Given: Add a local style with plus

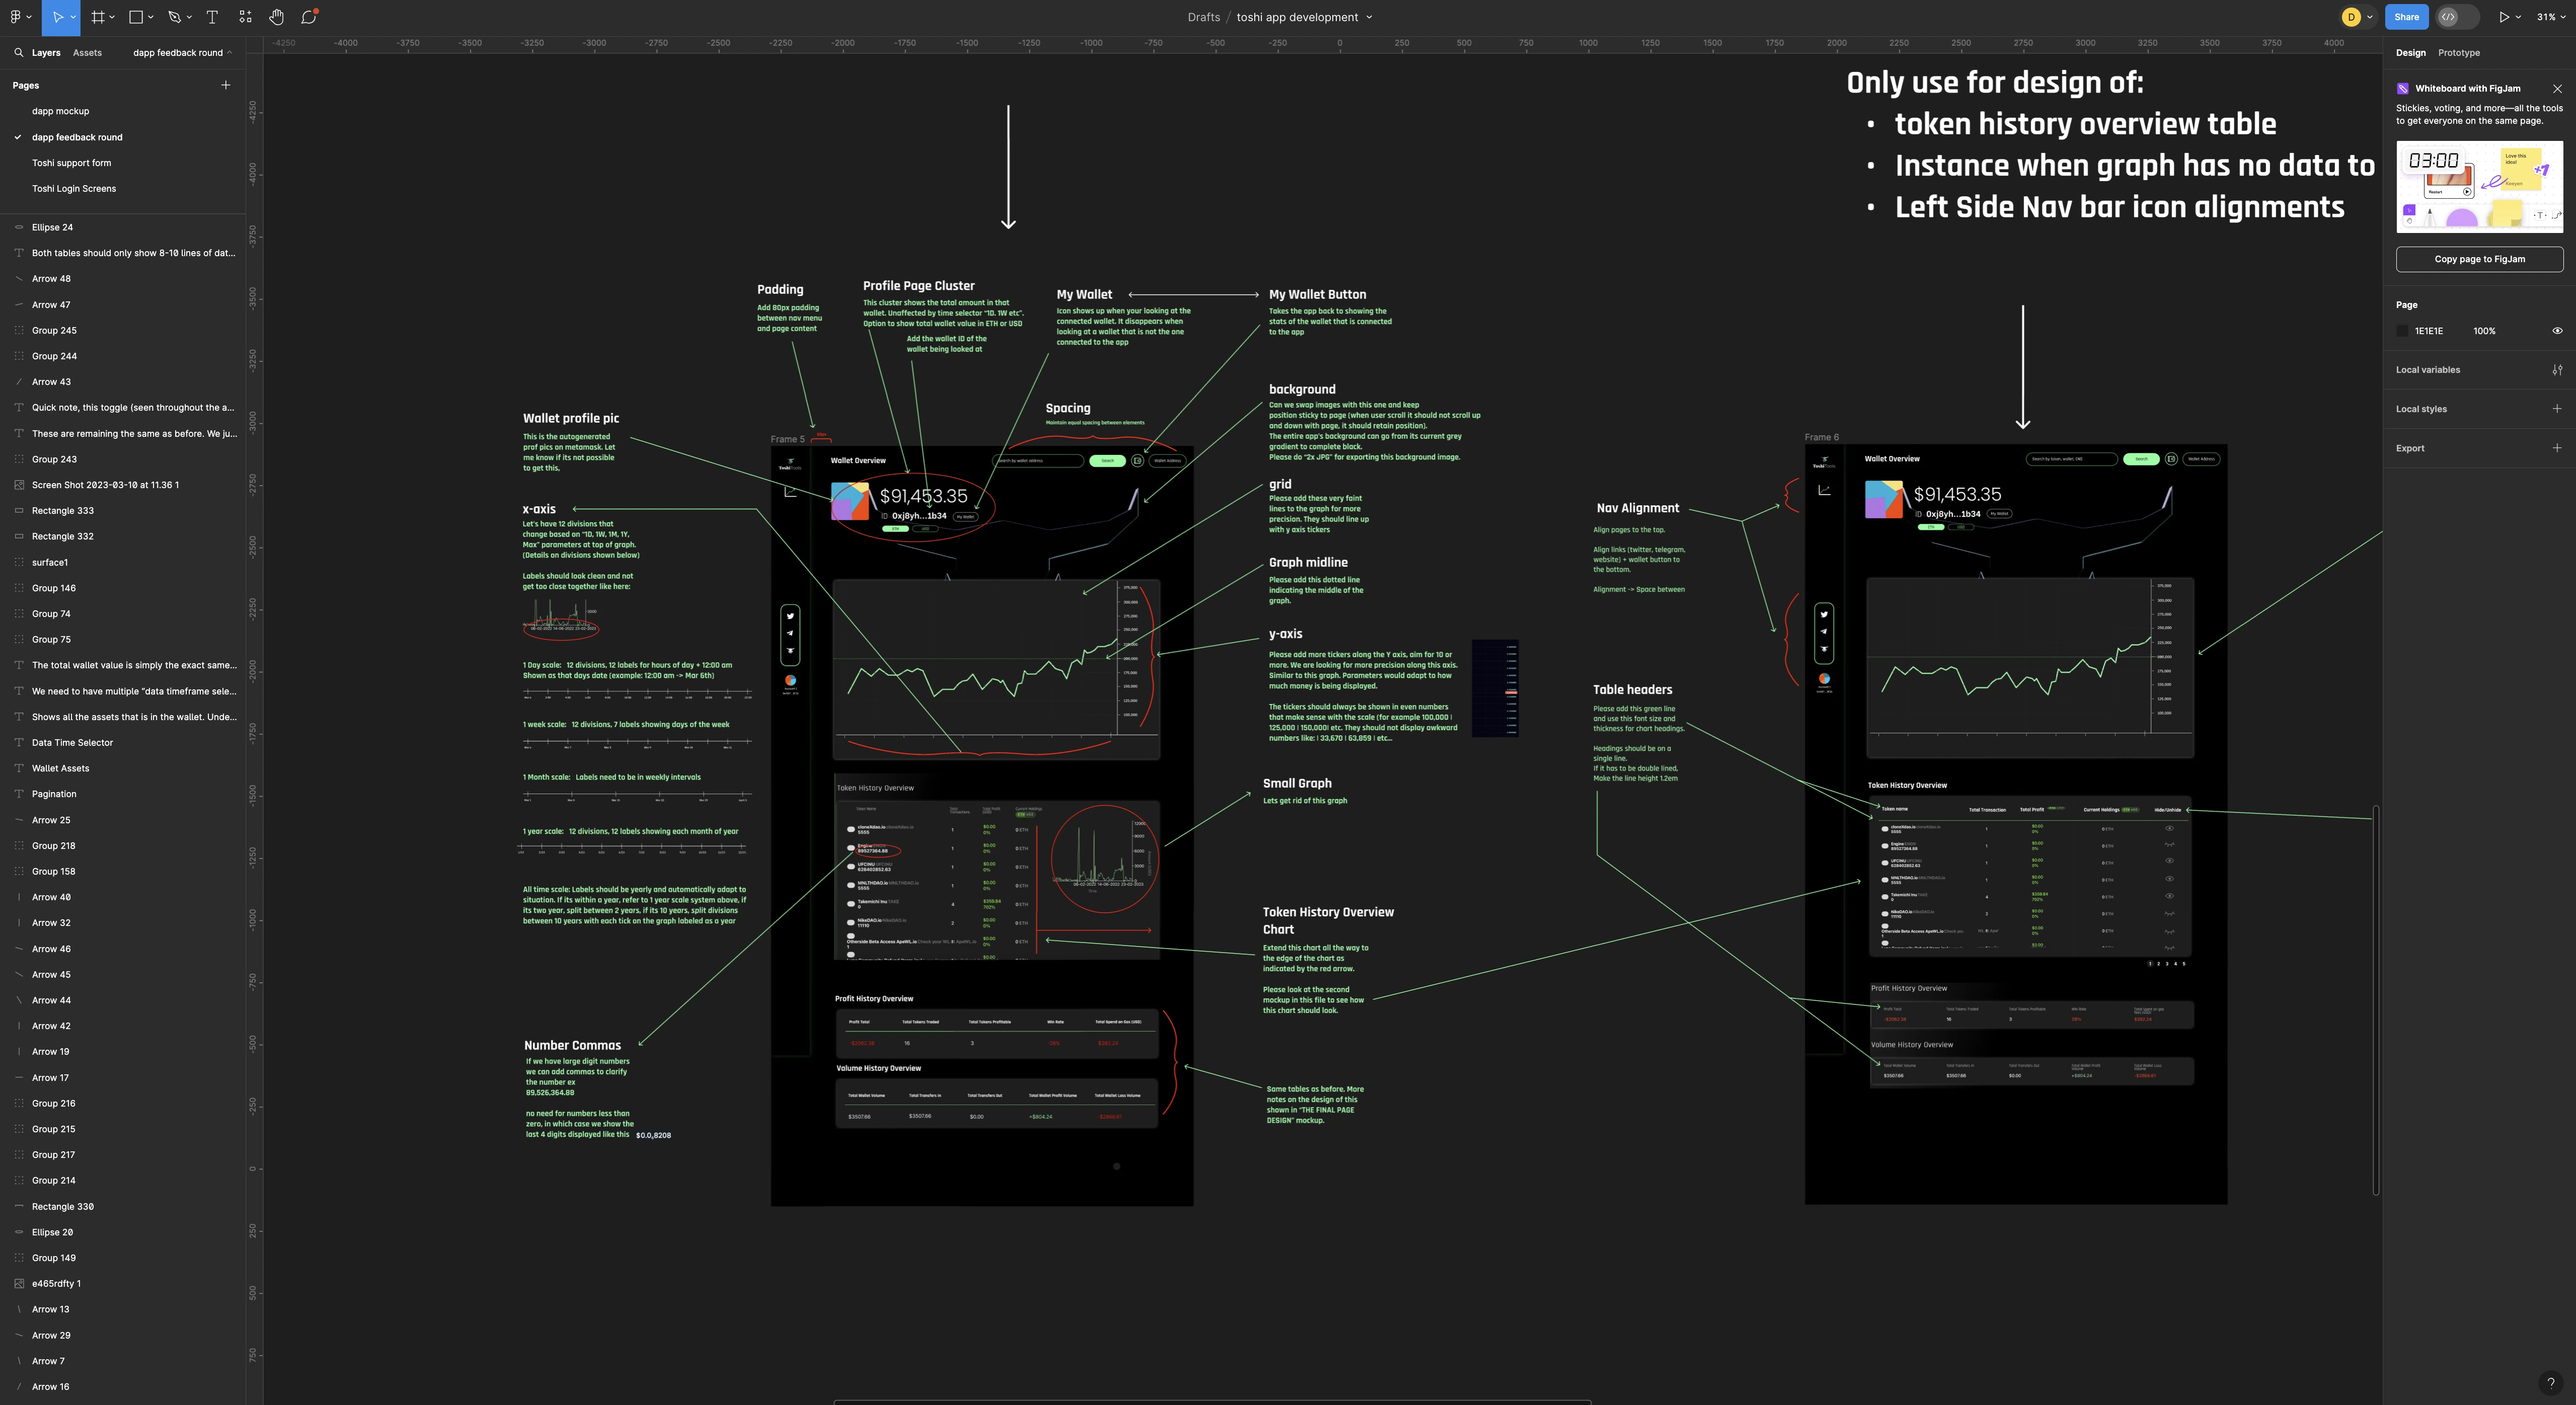Looking at the screenshot, I should click(x=2557, y=408).
